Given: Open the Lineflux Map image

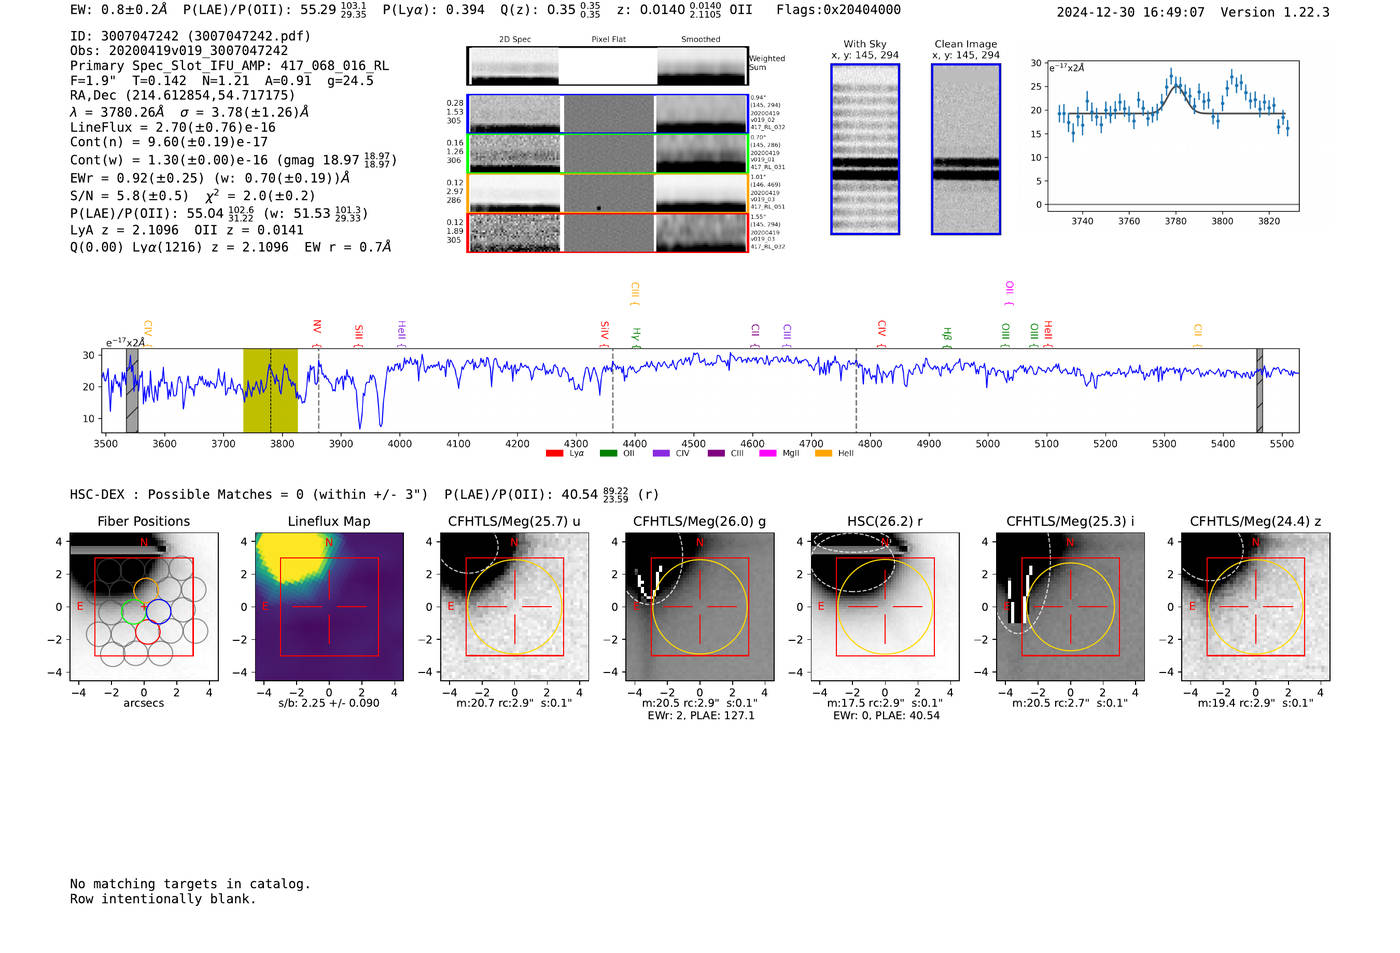Looking at the screenshot, I should point(329,607).
